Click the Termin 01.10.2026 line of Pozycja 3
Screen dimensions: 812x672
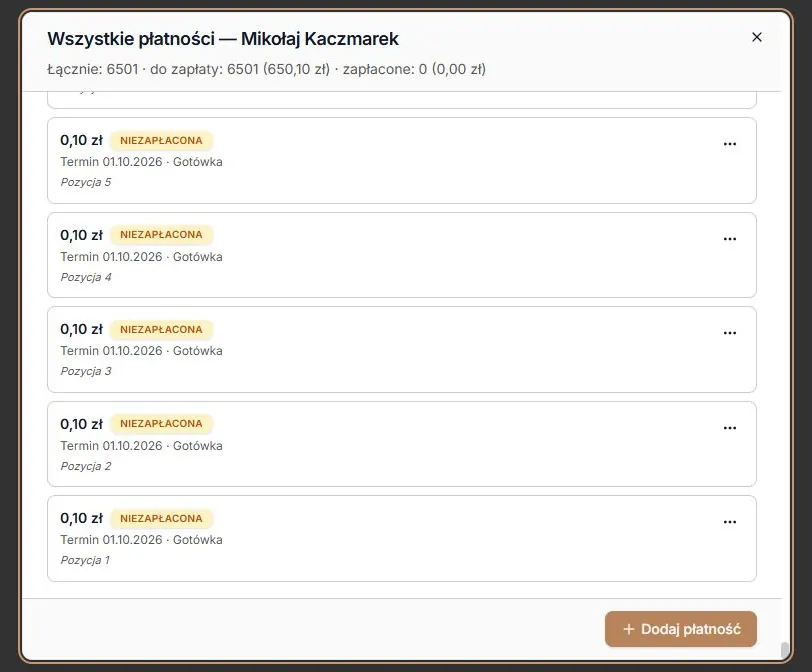coord(141,351)
